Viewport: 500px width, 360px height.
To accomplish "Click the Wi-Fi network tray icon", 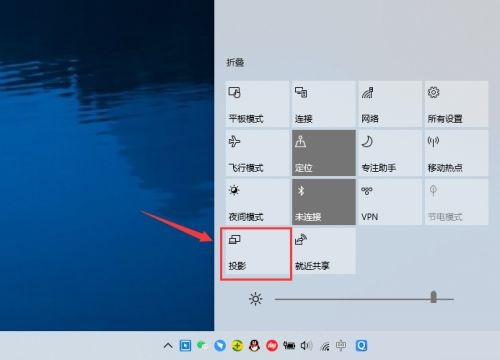I will point(325,346).
